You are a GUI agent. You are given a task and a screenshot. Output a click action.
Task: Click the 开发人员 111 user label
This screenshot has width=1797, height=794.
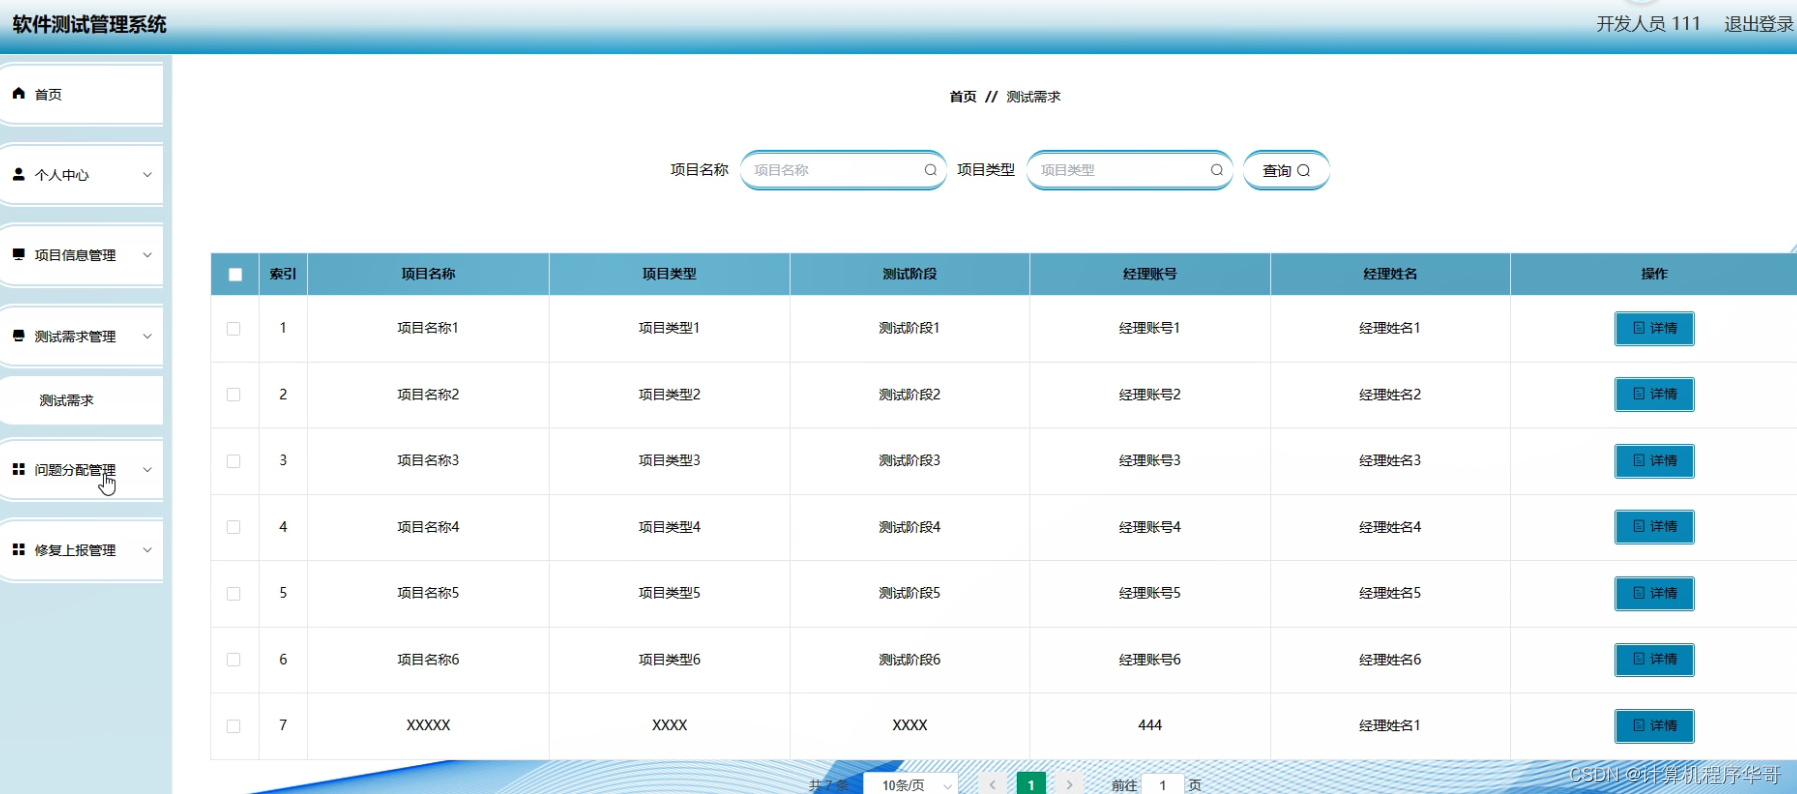[x=1648, y=24]
